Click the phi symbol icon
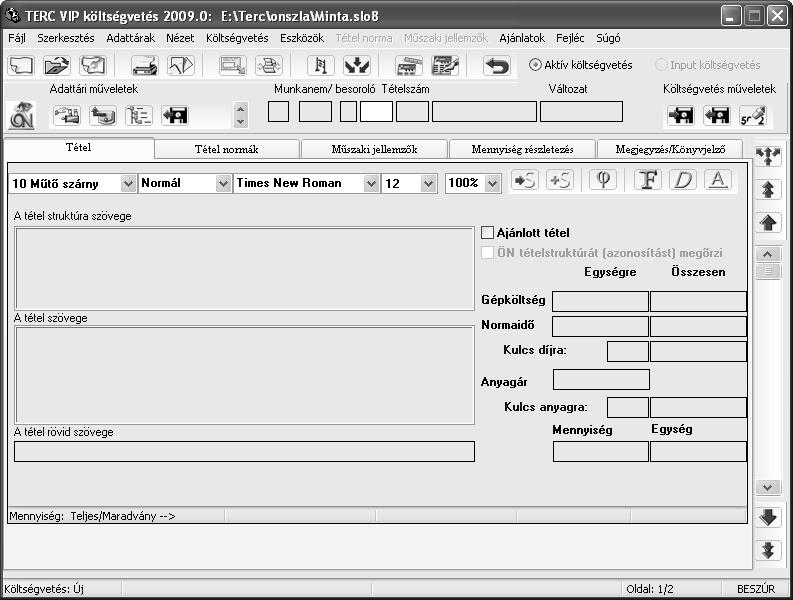Screen dimensions: 793x600 [603, 180]
